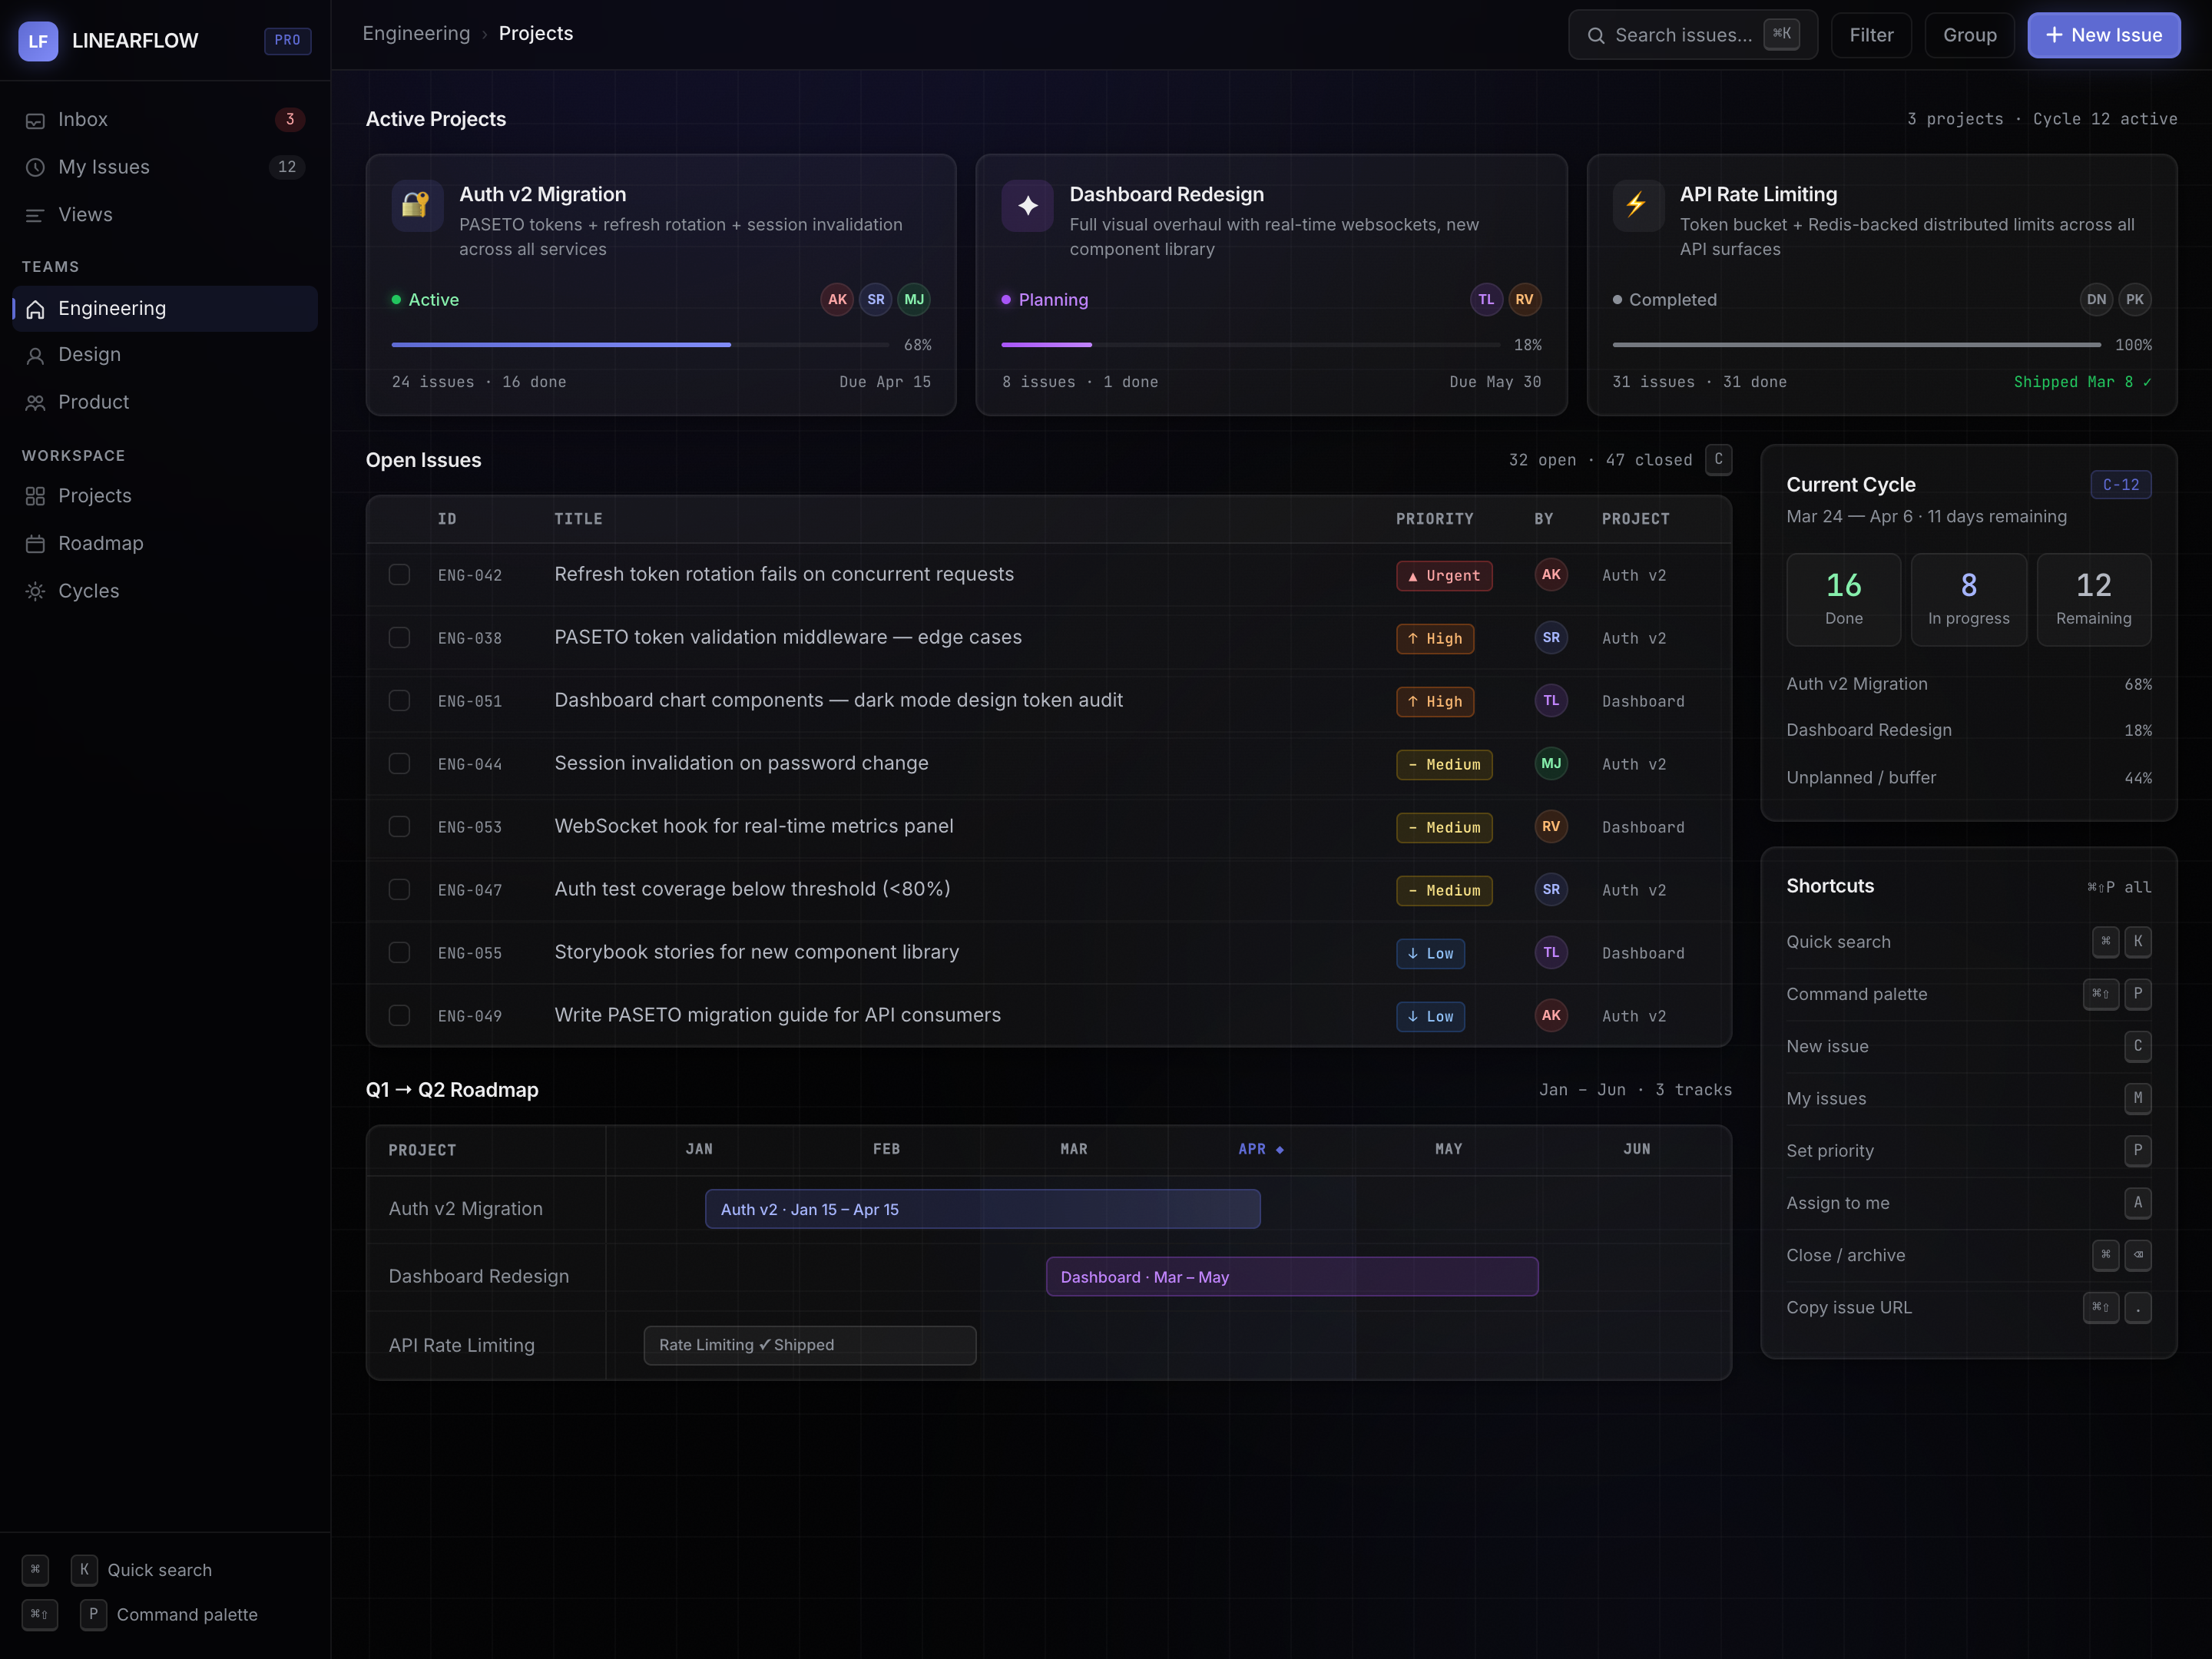This screenshot has width=2212, height=1659.
Task: Check the checkbox for ENG-042
Action: (400, 574)
